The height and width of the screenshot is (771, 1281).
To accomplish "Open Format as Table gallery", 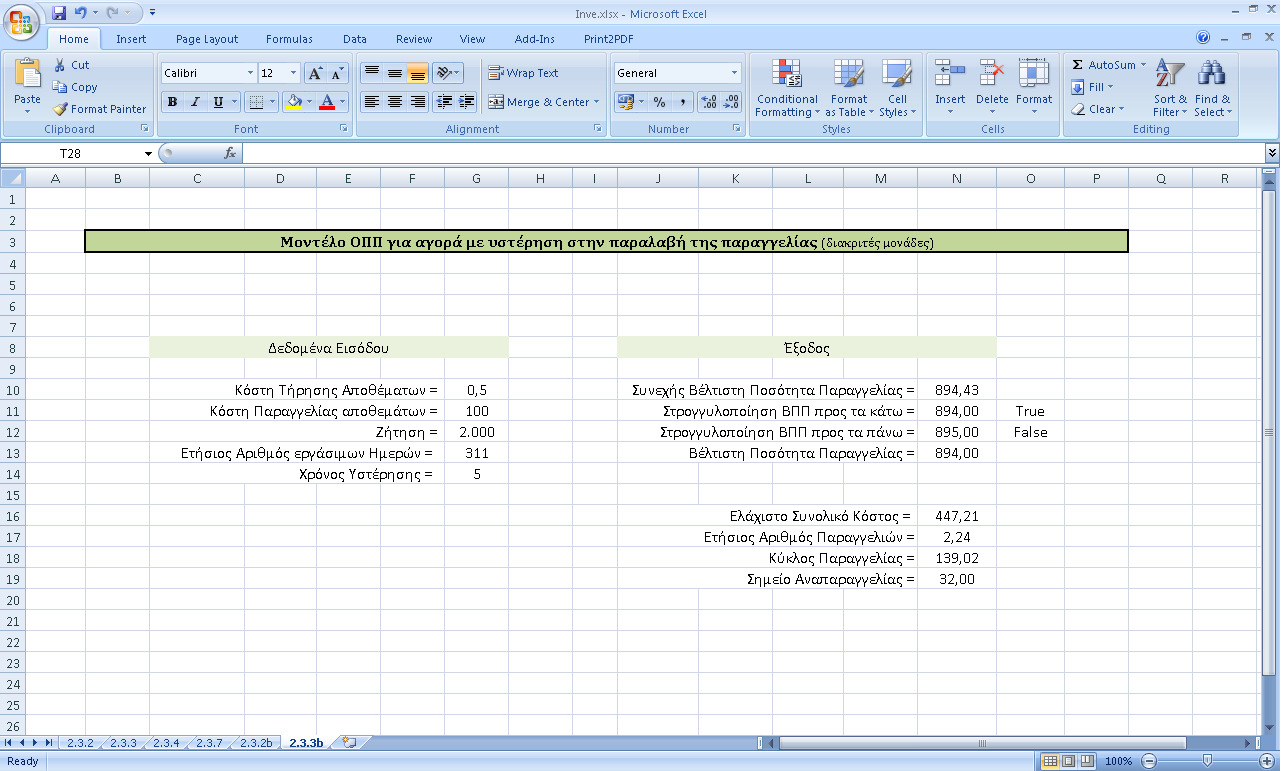I will tap(848, 88).
